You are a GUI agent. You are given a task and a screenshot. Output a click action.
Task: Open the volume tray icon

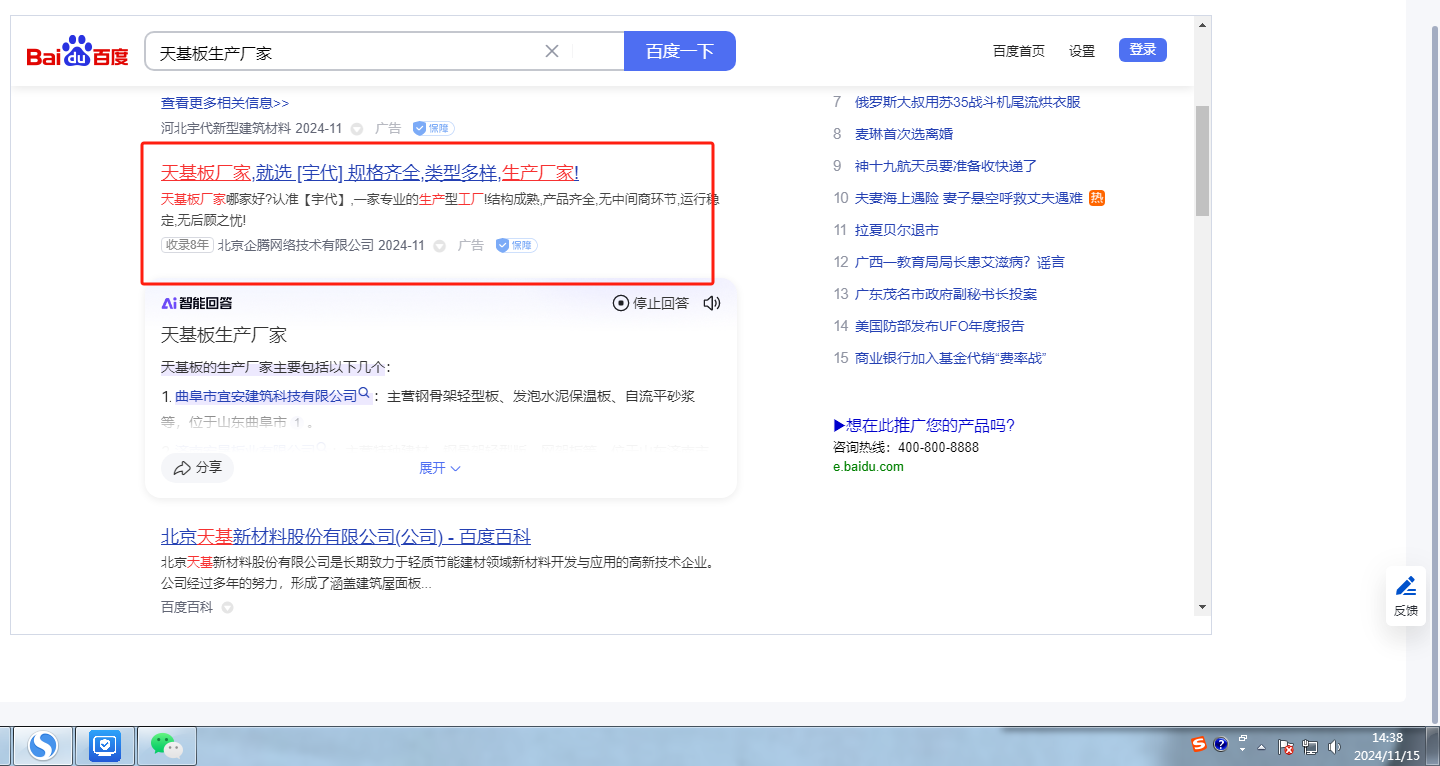[x=1334, y=746]
